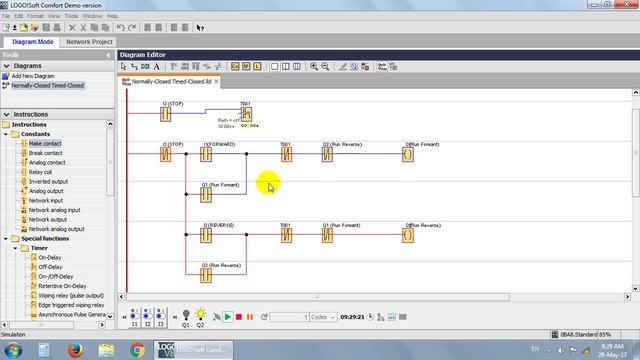Close the Normally-Closed Timed-Closed.lld tab

[216, 82]
